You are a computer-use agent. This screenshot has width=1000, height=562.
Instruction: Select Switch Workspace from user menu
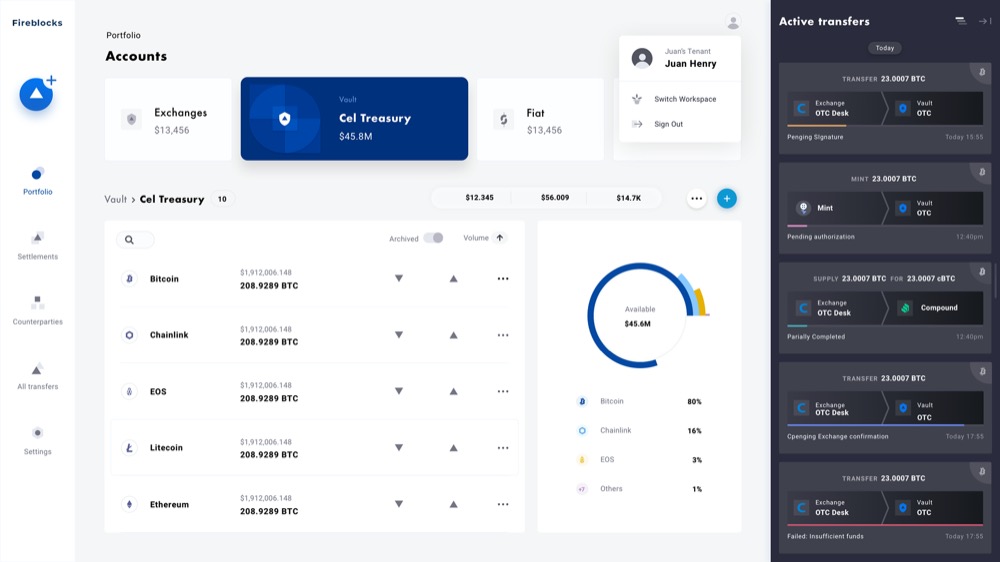pos(684,99)
